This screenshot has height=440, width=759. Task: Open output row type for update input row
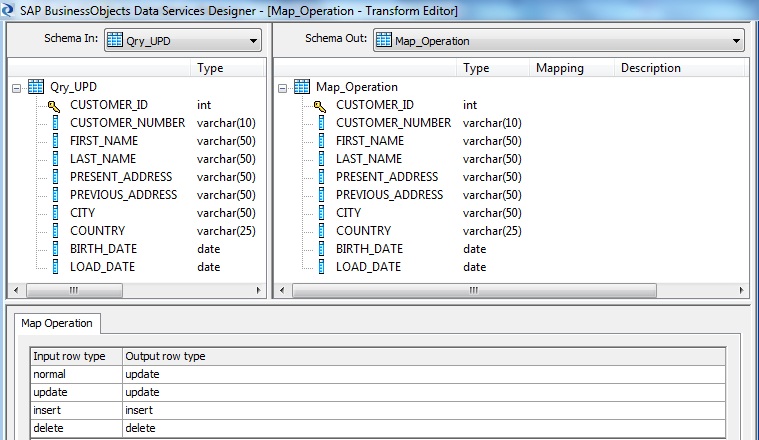pos(424,392)
